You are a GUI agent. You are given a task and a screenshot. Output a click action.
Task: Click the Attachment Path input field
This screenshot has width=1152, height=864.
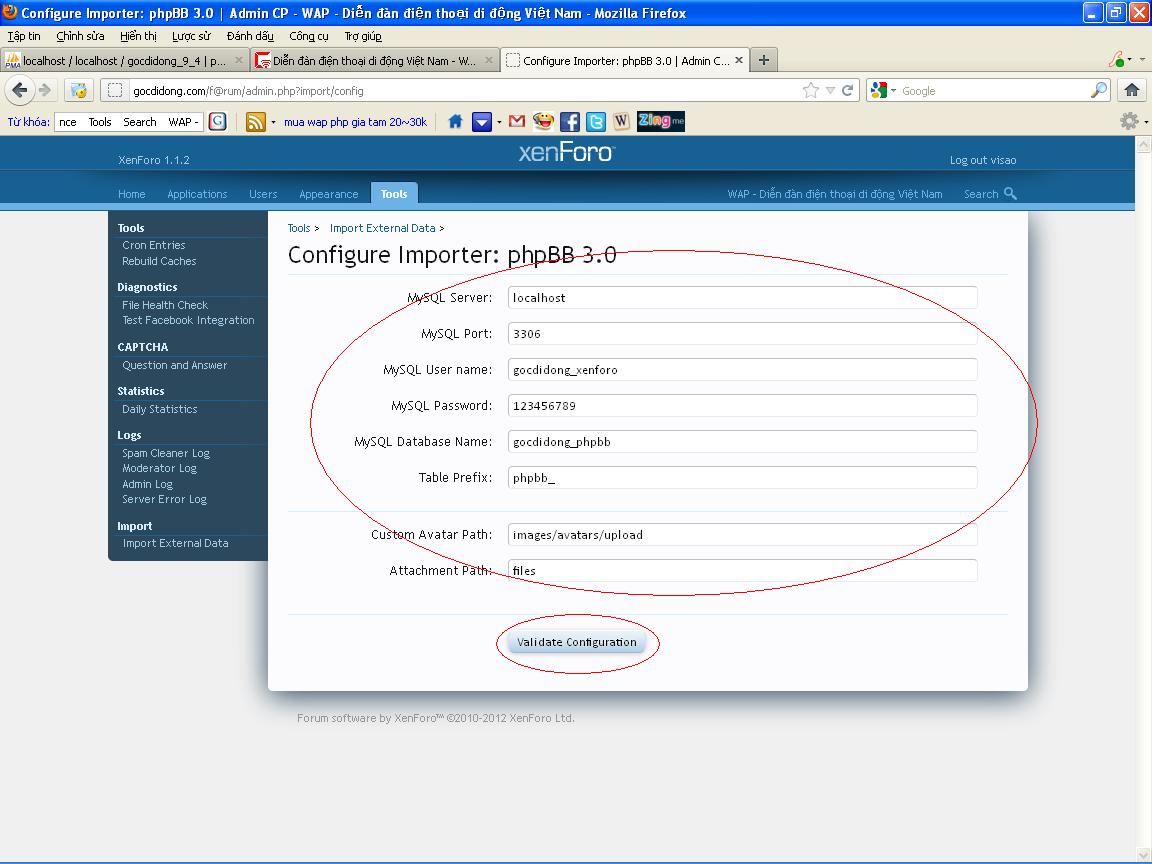coord(743,571)
